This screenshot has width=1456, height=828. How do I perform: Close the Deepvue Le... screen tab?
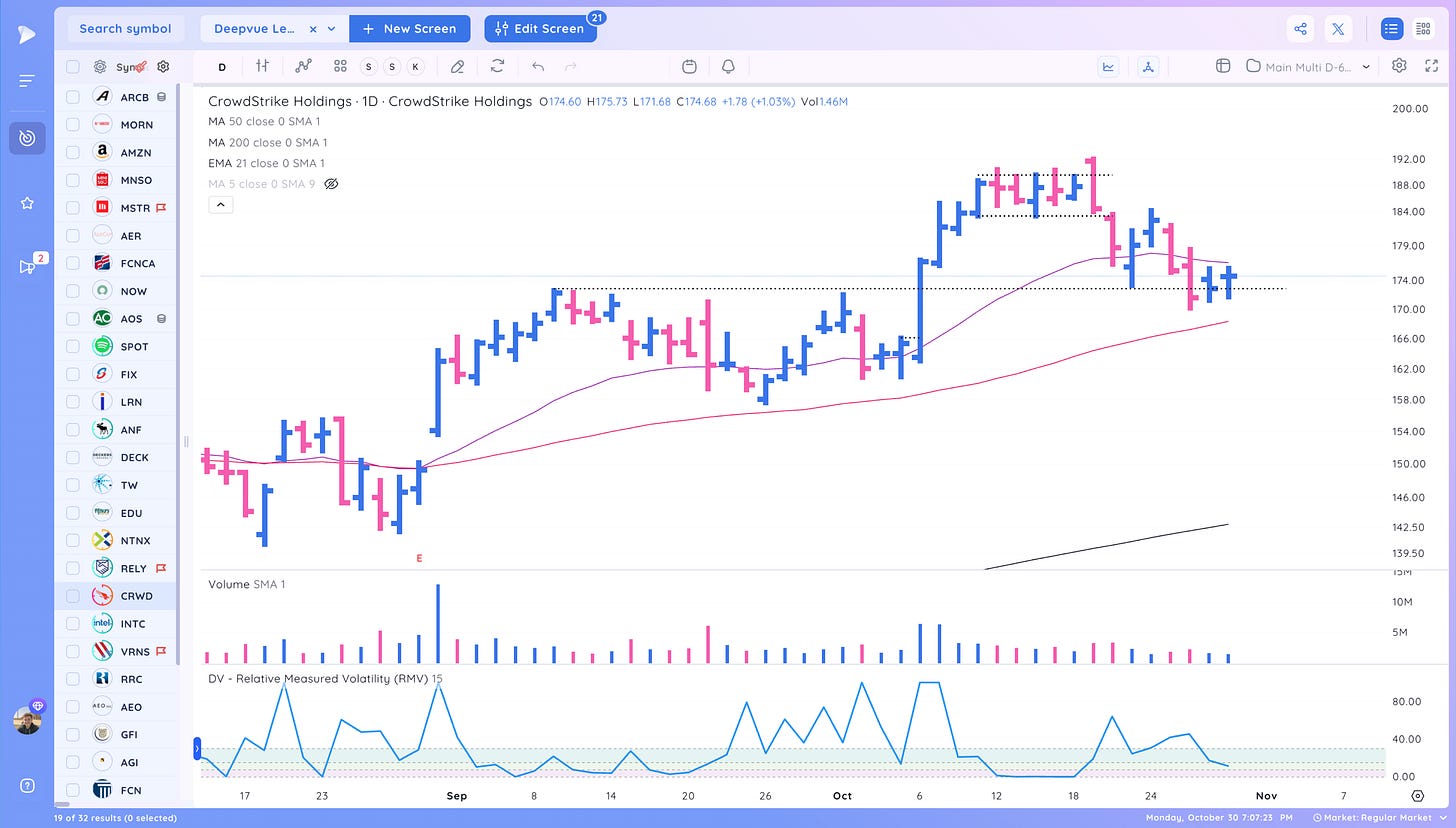(313, 29)
